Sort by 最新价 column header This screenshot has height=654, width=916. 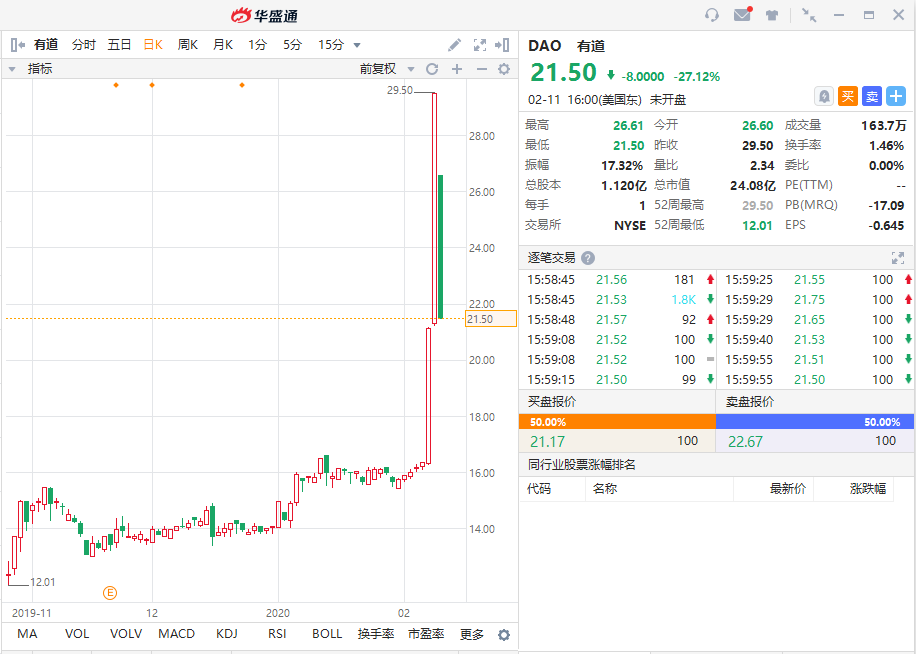pos(787,489)
